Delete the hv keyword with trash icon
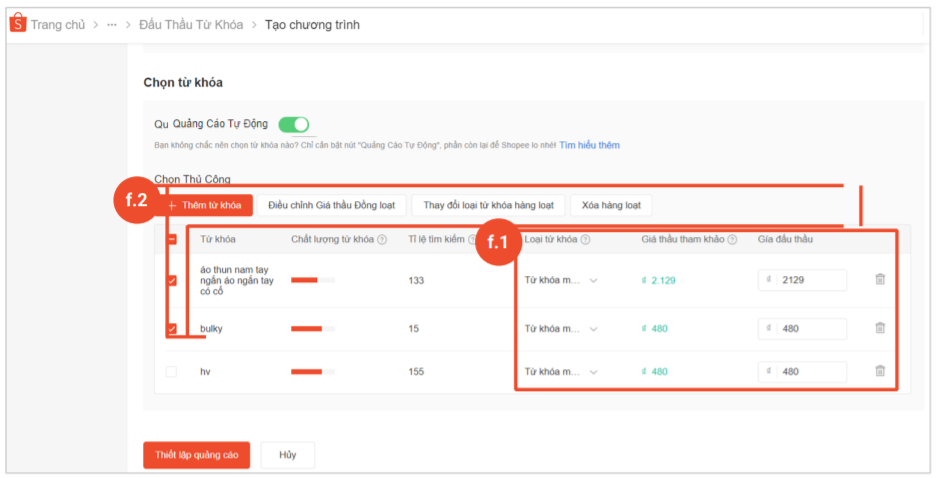This screenshot has height=478, width=937. [880, 371]
